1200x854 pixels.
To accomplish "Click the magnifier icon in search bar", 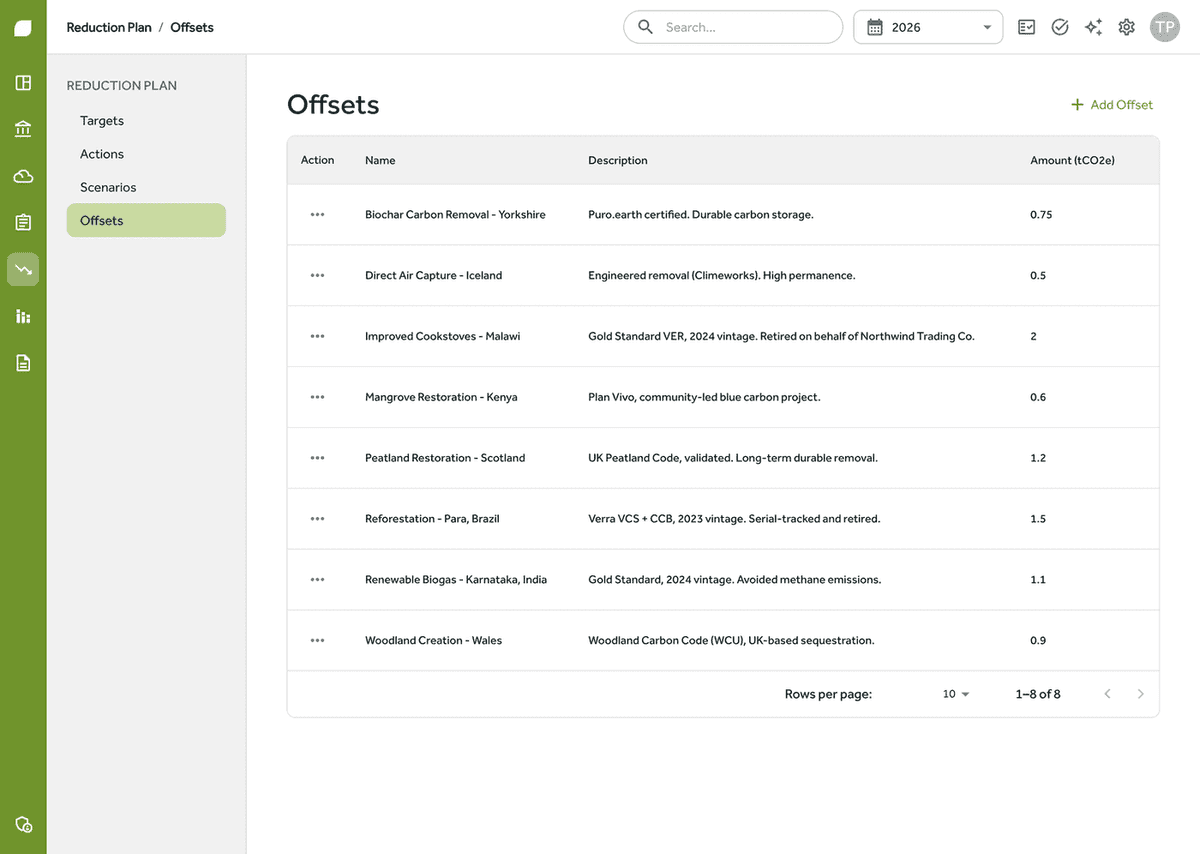I will tap(645, 27).
